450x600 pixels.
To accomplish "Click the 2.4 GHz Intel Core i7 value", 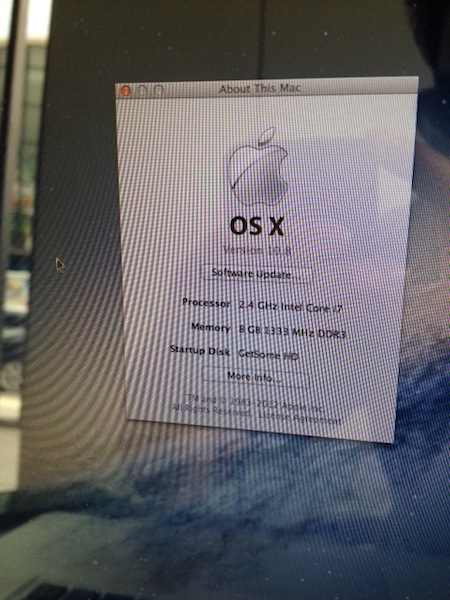I will point(290,307).
